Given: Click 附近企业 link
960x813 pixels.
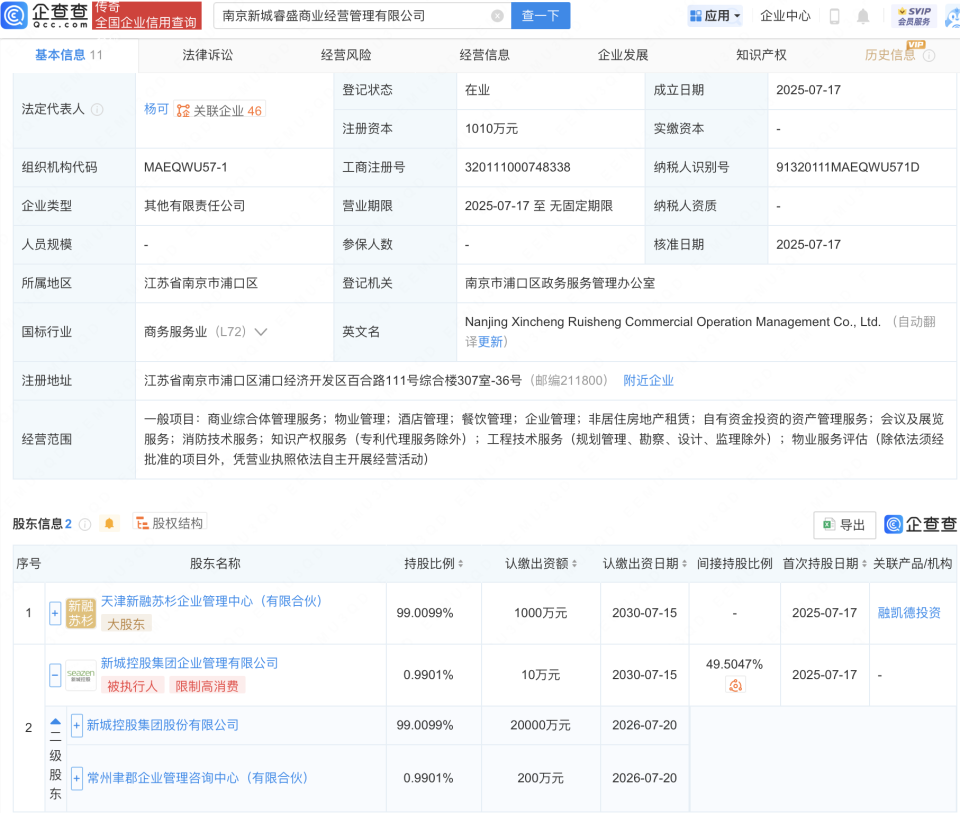Looking at the screenshot, I should pyautogui.click(x=648, y=381).
